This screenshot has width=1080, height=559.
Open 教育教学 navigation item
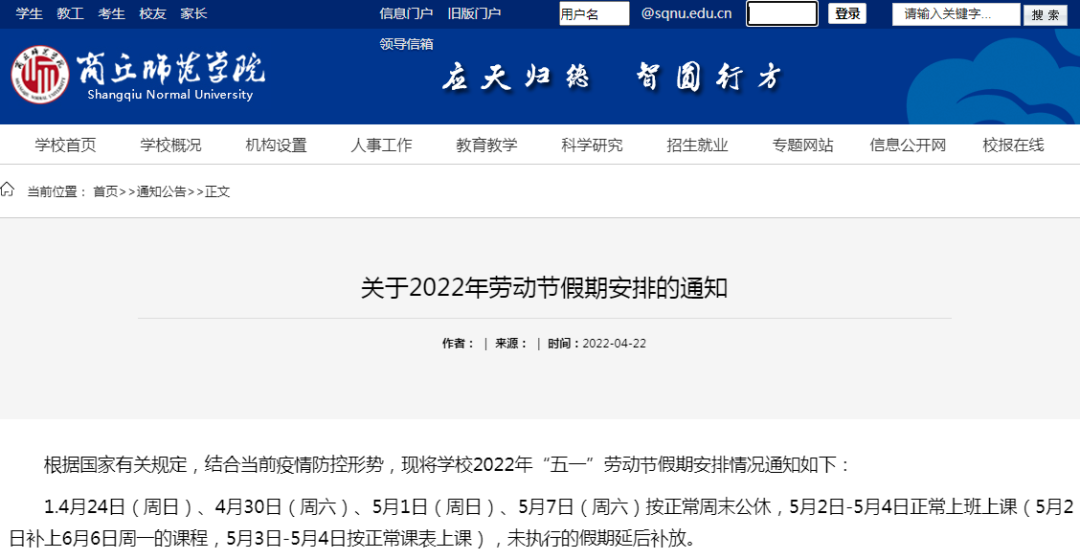click(487, 145)
